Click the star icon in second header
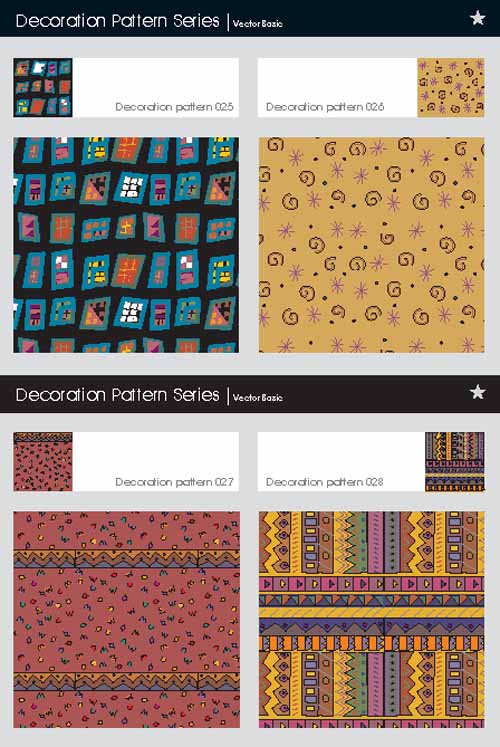Viewport: 500px width, 747px height. [478, 392]
